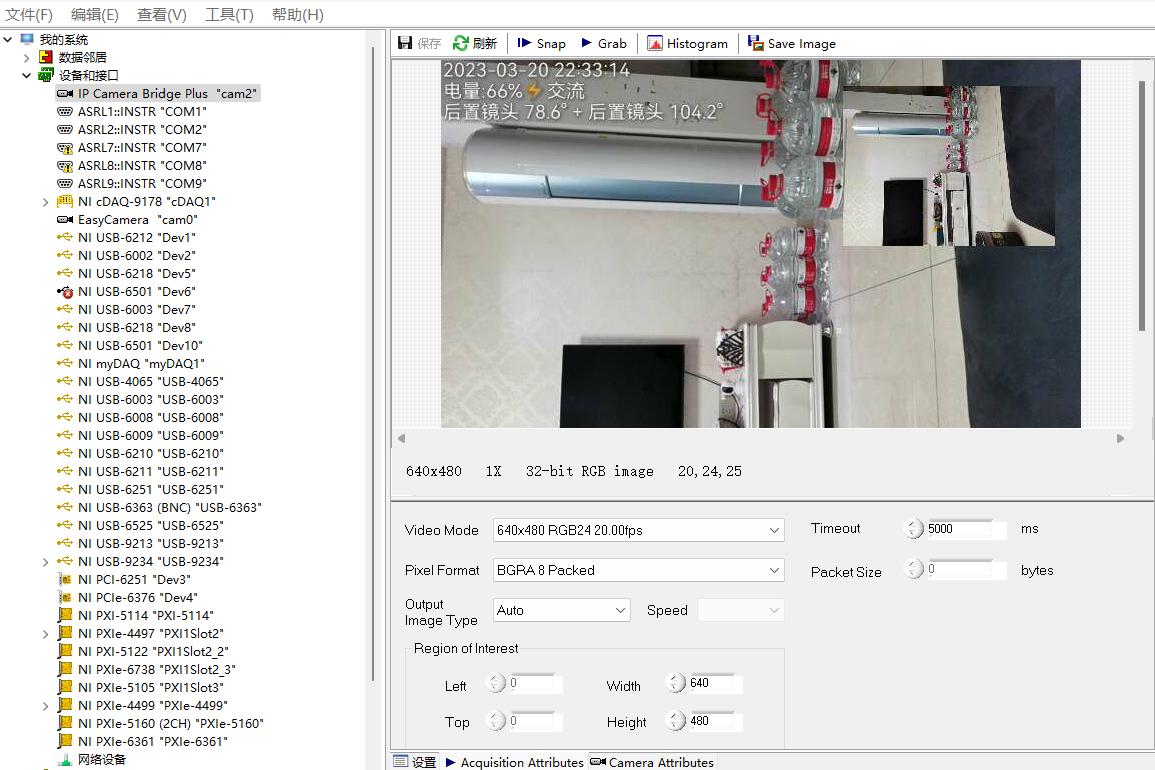
Task: Switch to the Acquisition Attributes tab
Action: coord(514,762)
